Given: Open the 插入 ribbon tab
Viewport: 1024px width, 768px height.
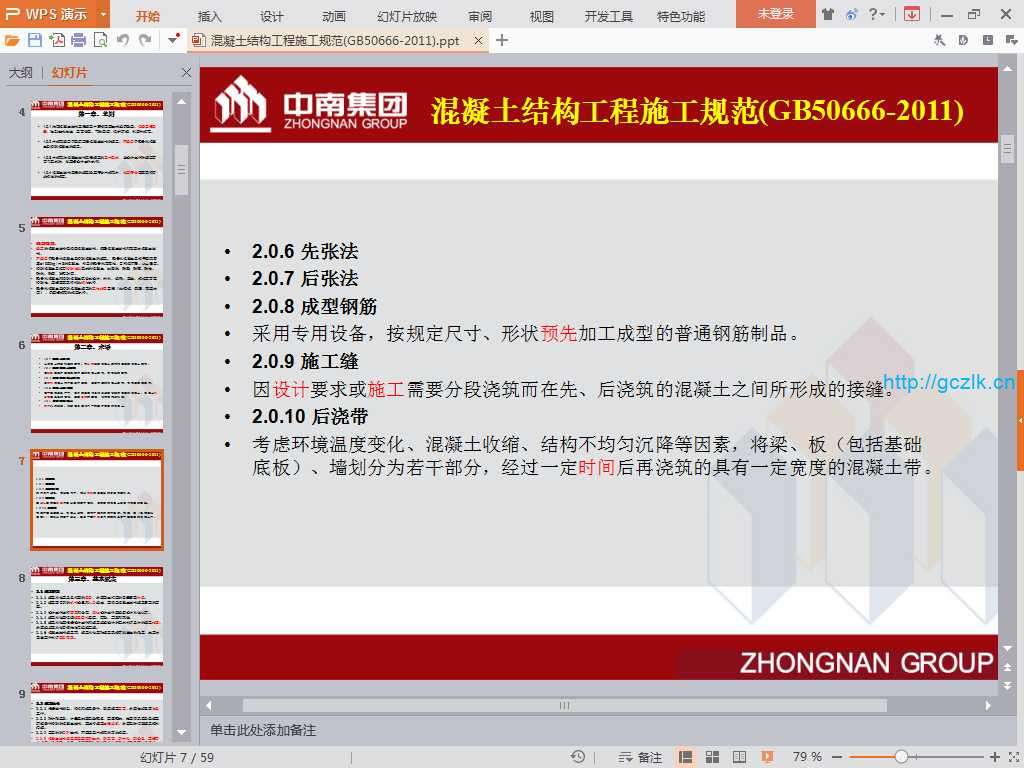Looking at the screenshot, I should pyautogui.click(x=210, y=16).
